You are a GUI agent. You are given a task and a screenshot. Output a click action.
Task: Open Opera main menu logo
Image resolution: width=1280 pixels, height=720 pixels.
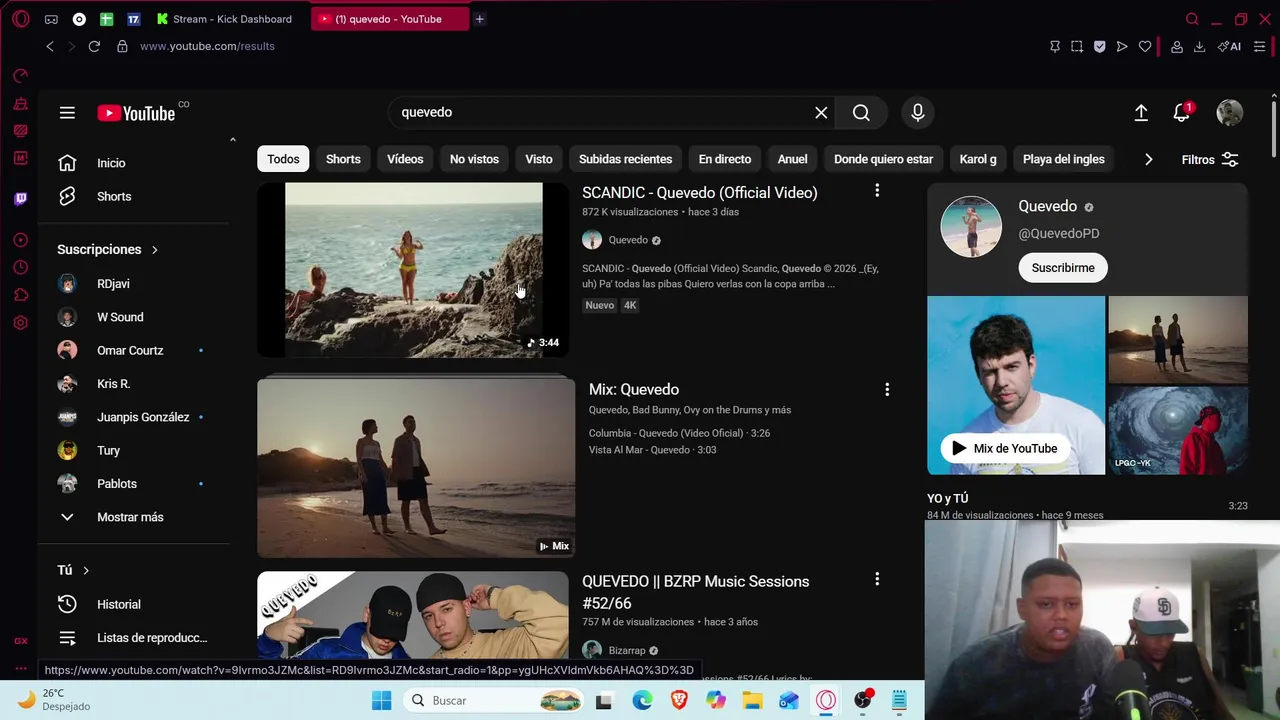pyautogui.click(x=20, y=19)
